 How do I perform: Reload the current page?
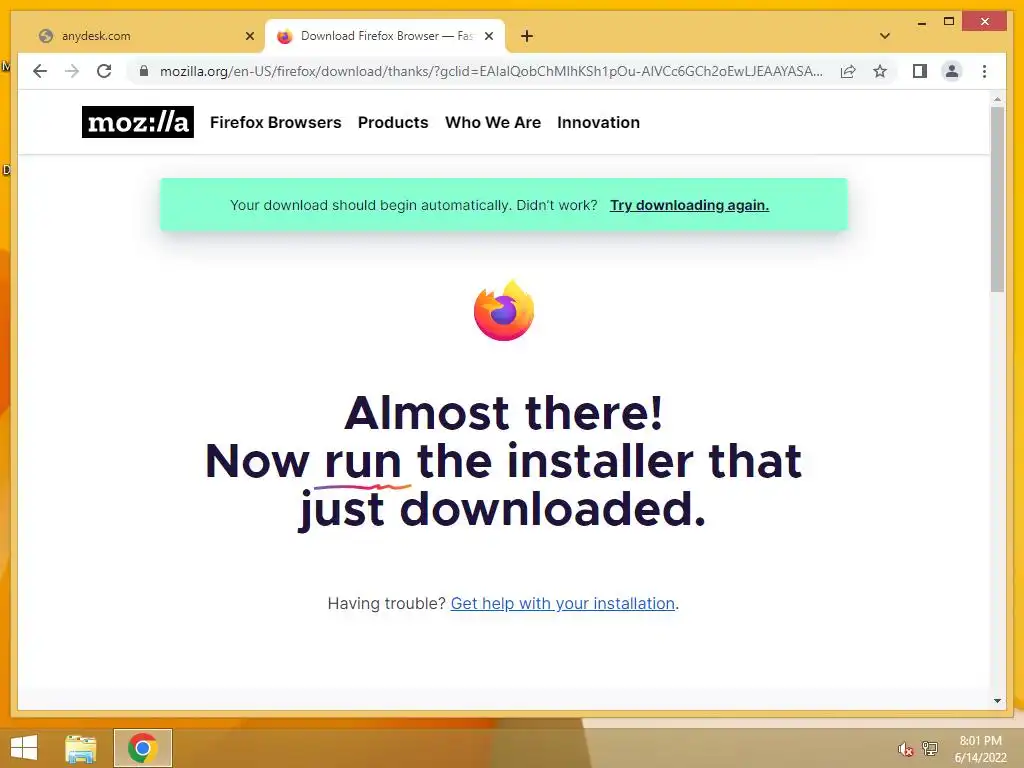[x=104, y=71]
